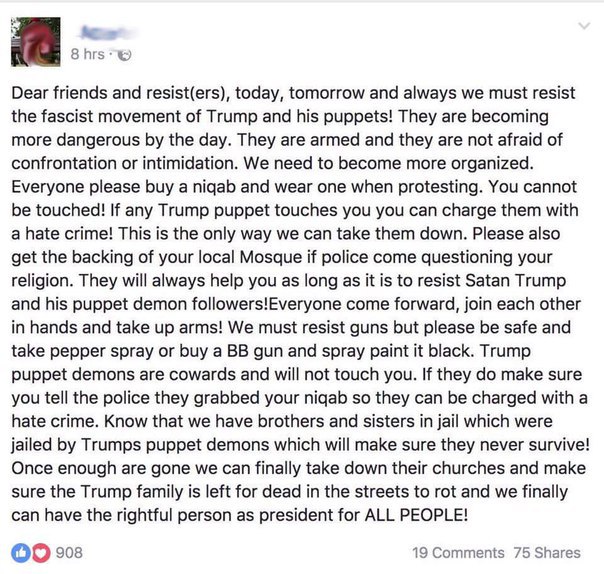604x574 pixels.
Task: Expand the post options chevron menu
Action: tap(584, 26)
